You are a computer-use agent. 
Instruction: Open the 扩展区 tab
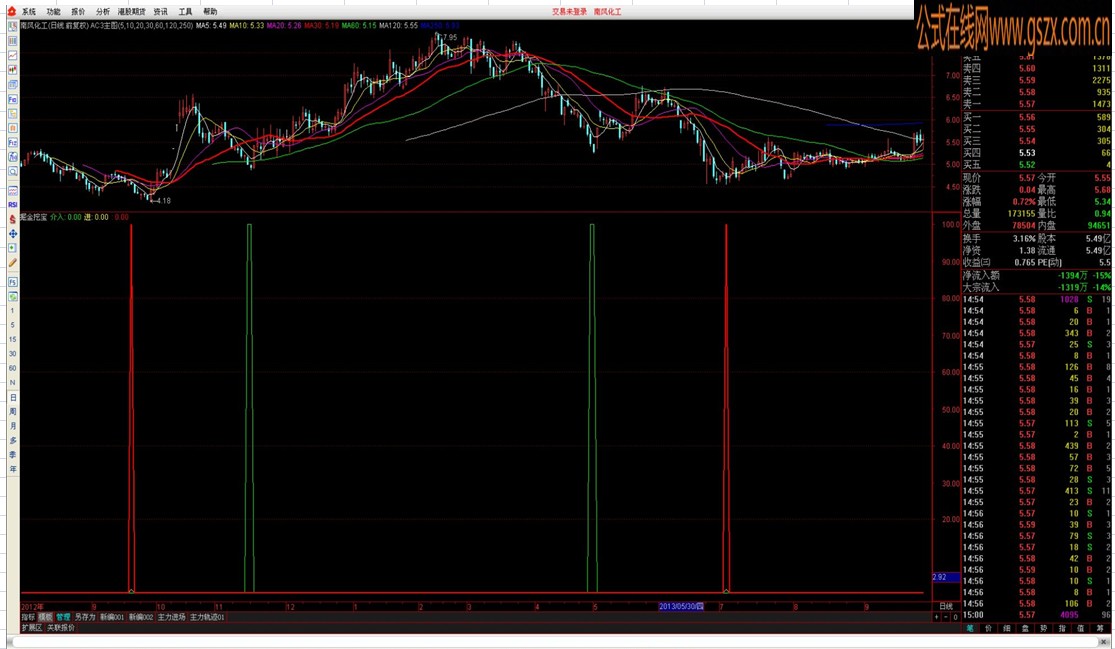point(31,628)
